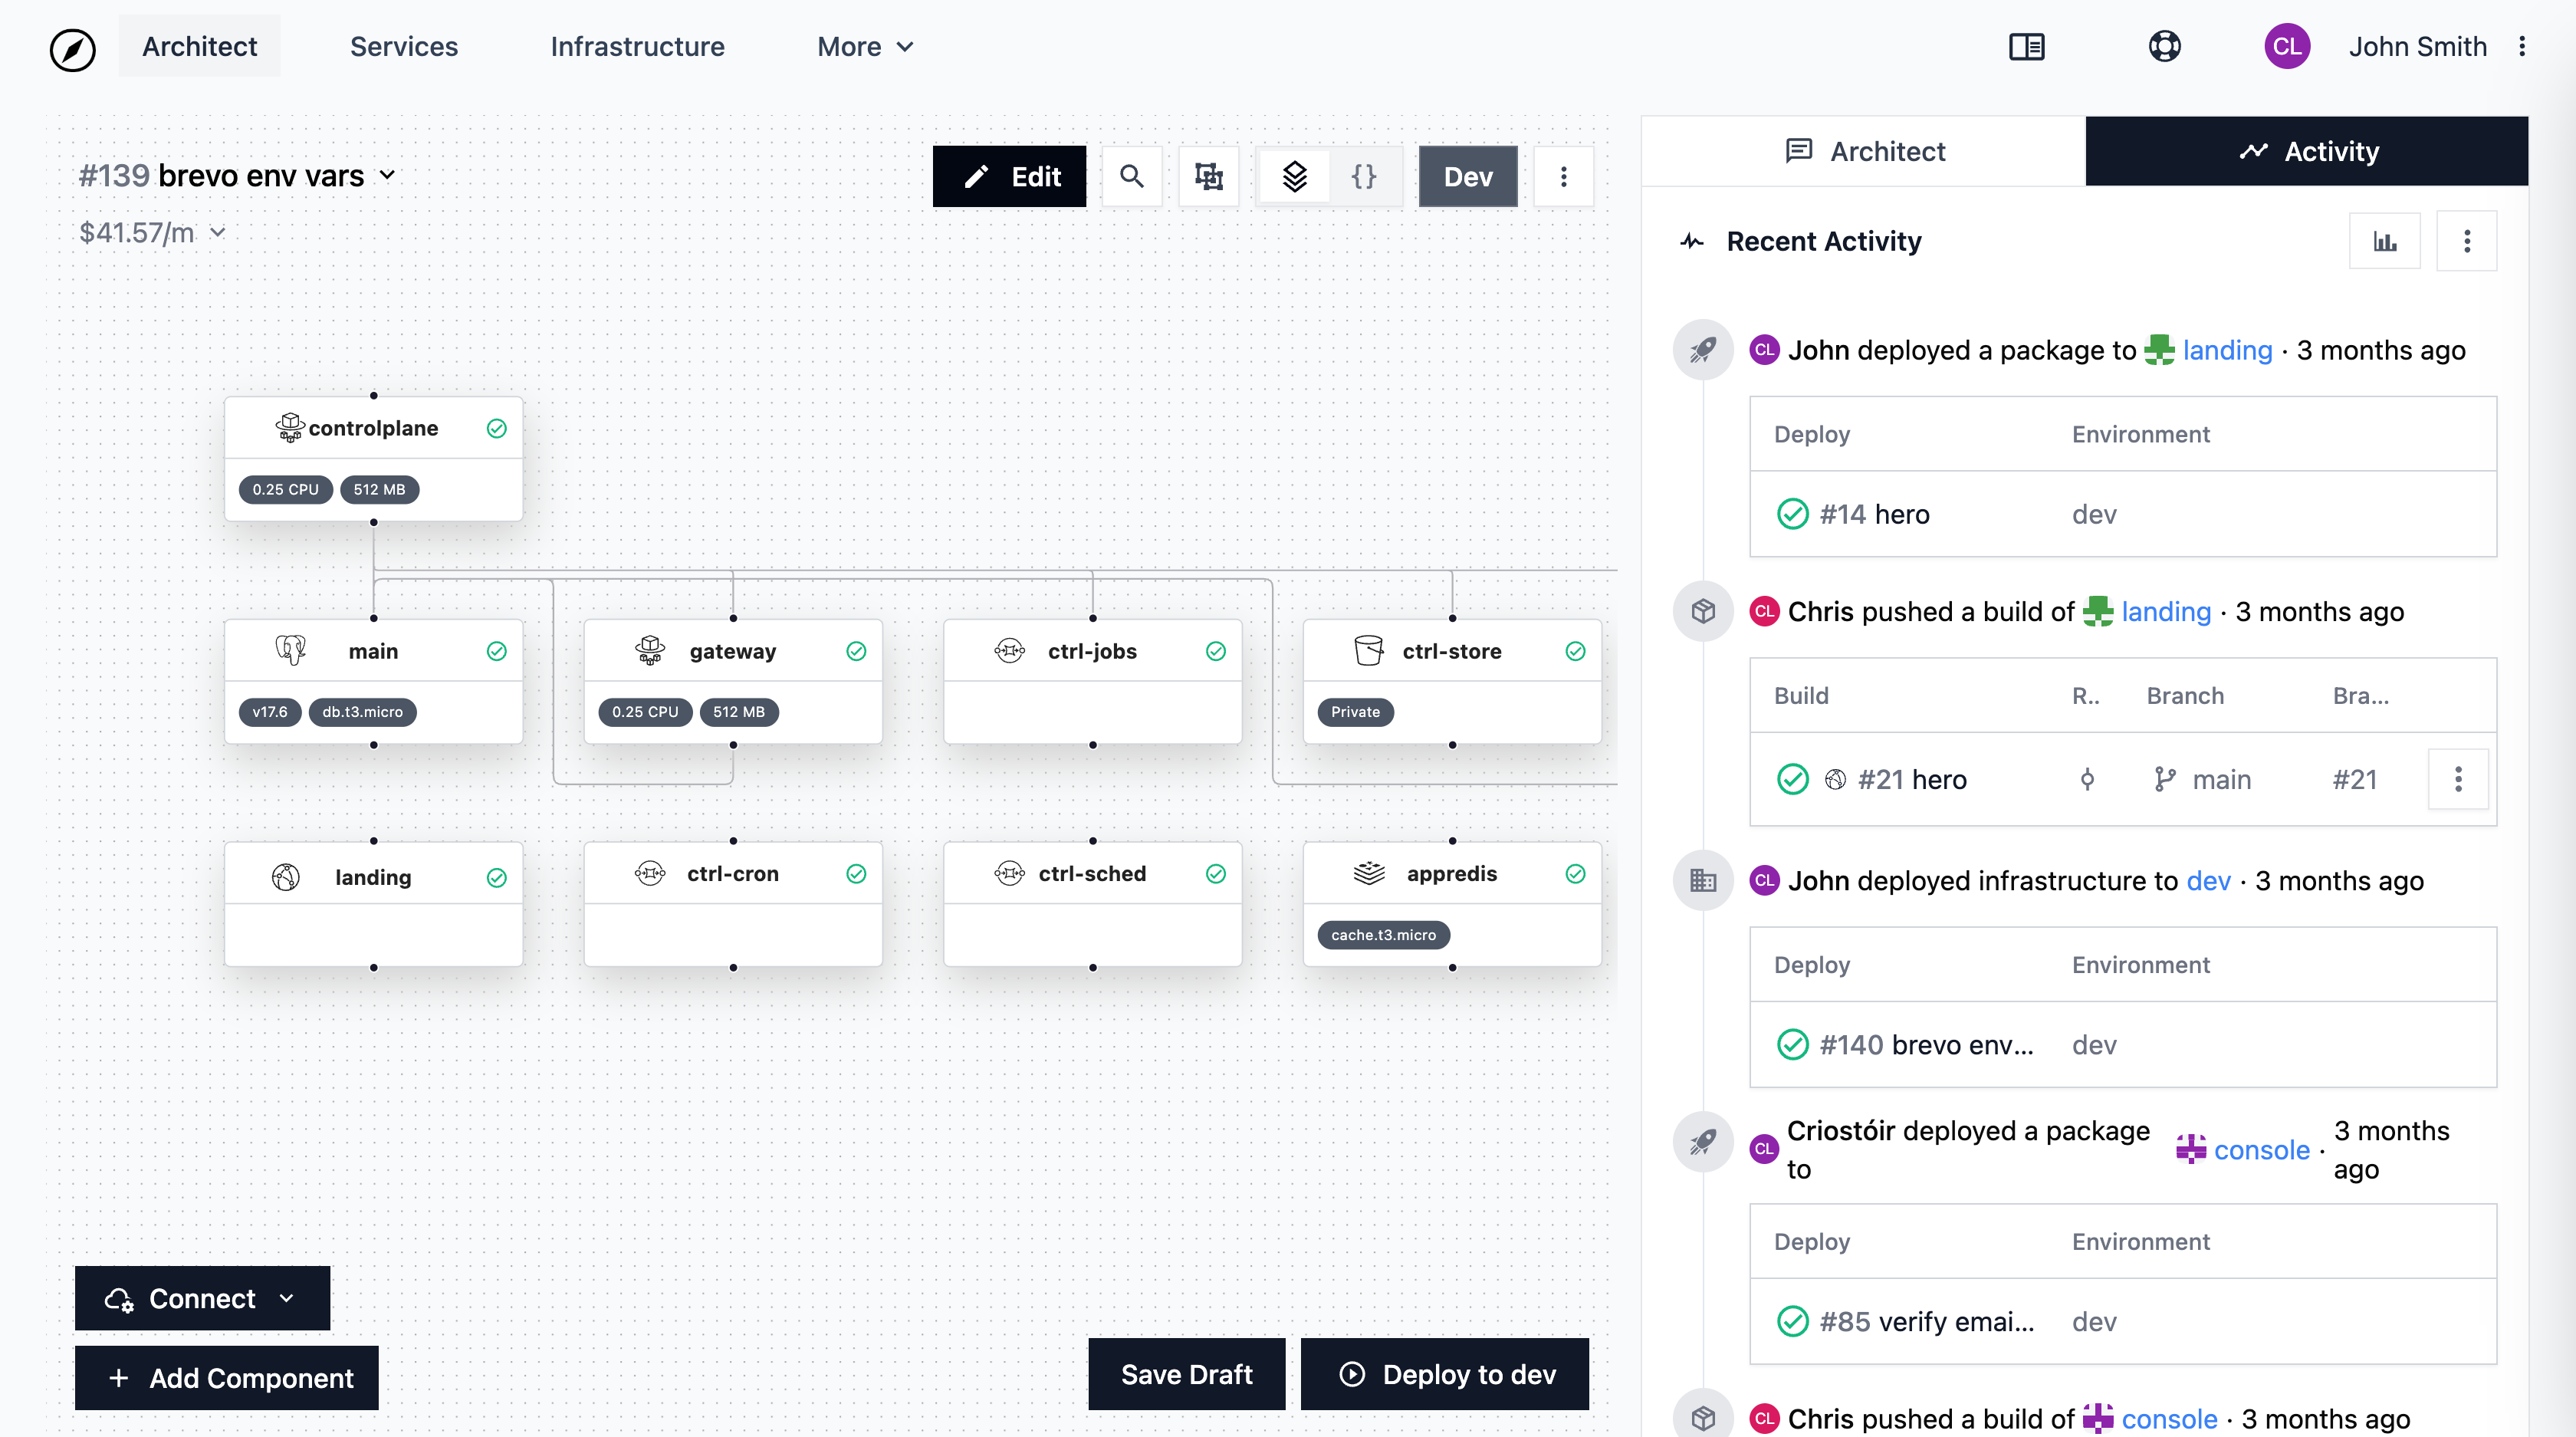Click the cache.t3.micro tag on appredis

click(x=1383, y=935)
